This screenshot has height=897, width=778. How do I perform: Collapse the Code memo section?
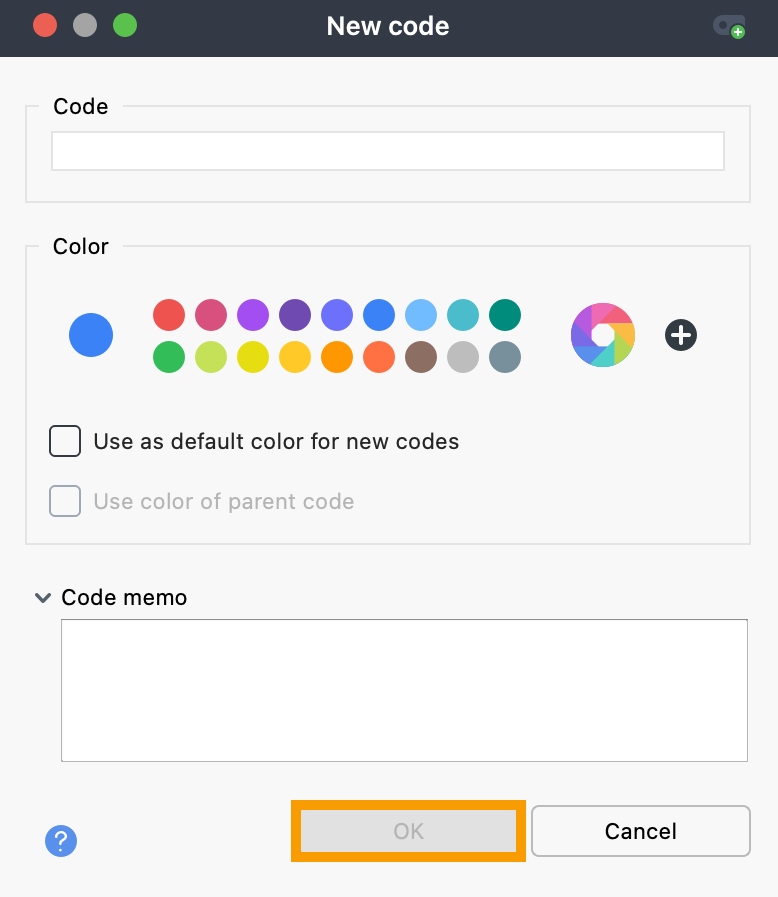pos(43,598)
